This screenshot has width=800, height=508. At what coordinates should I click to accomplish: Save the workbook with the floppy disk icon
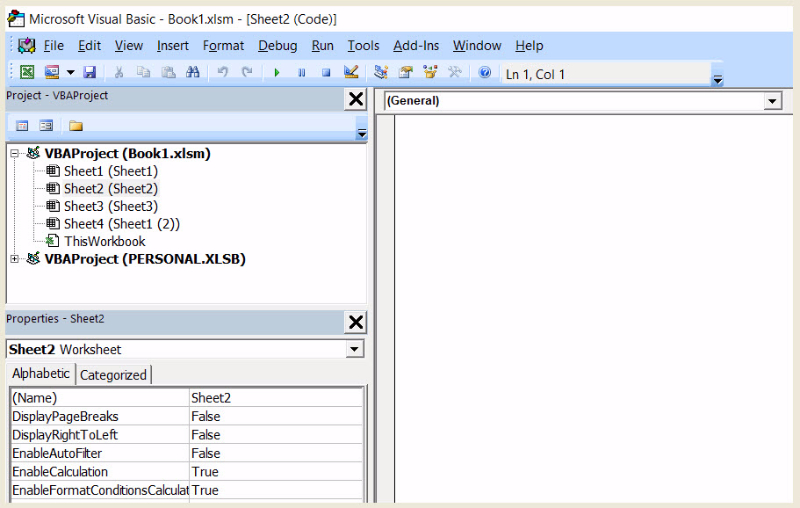[x=90, y=73]
